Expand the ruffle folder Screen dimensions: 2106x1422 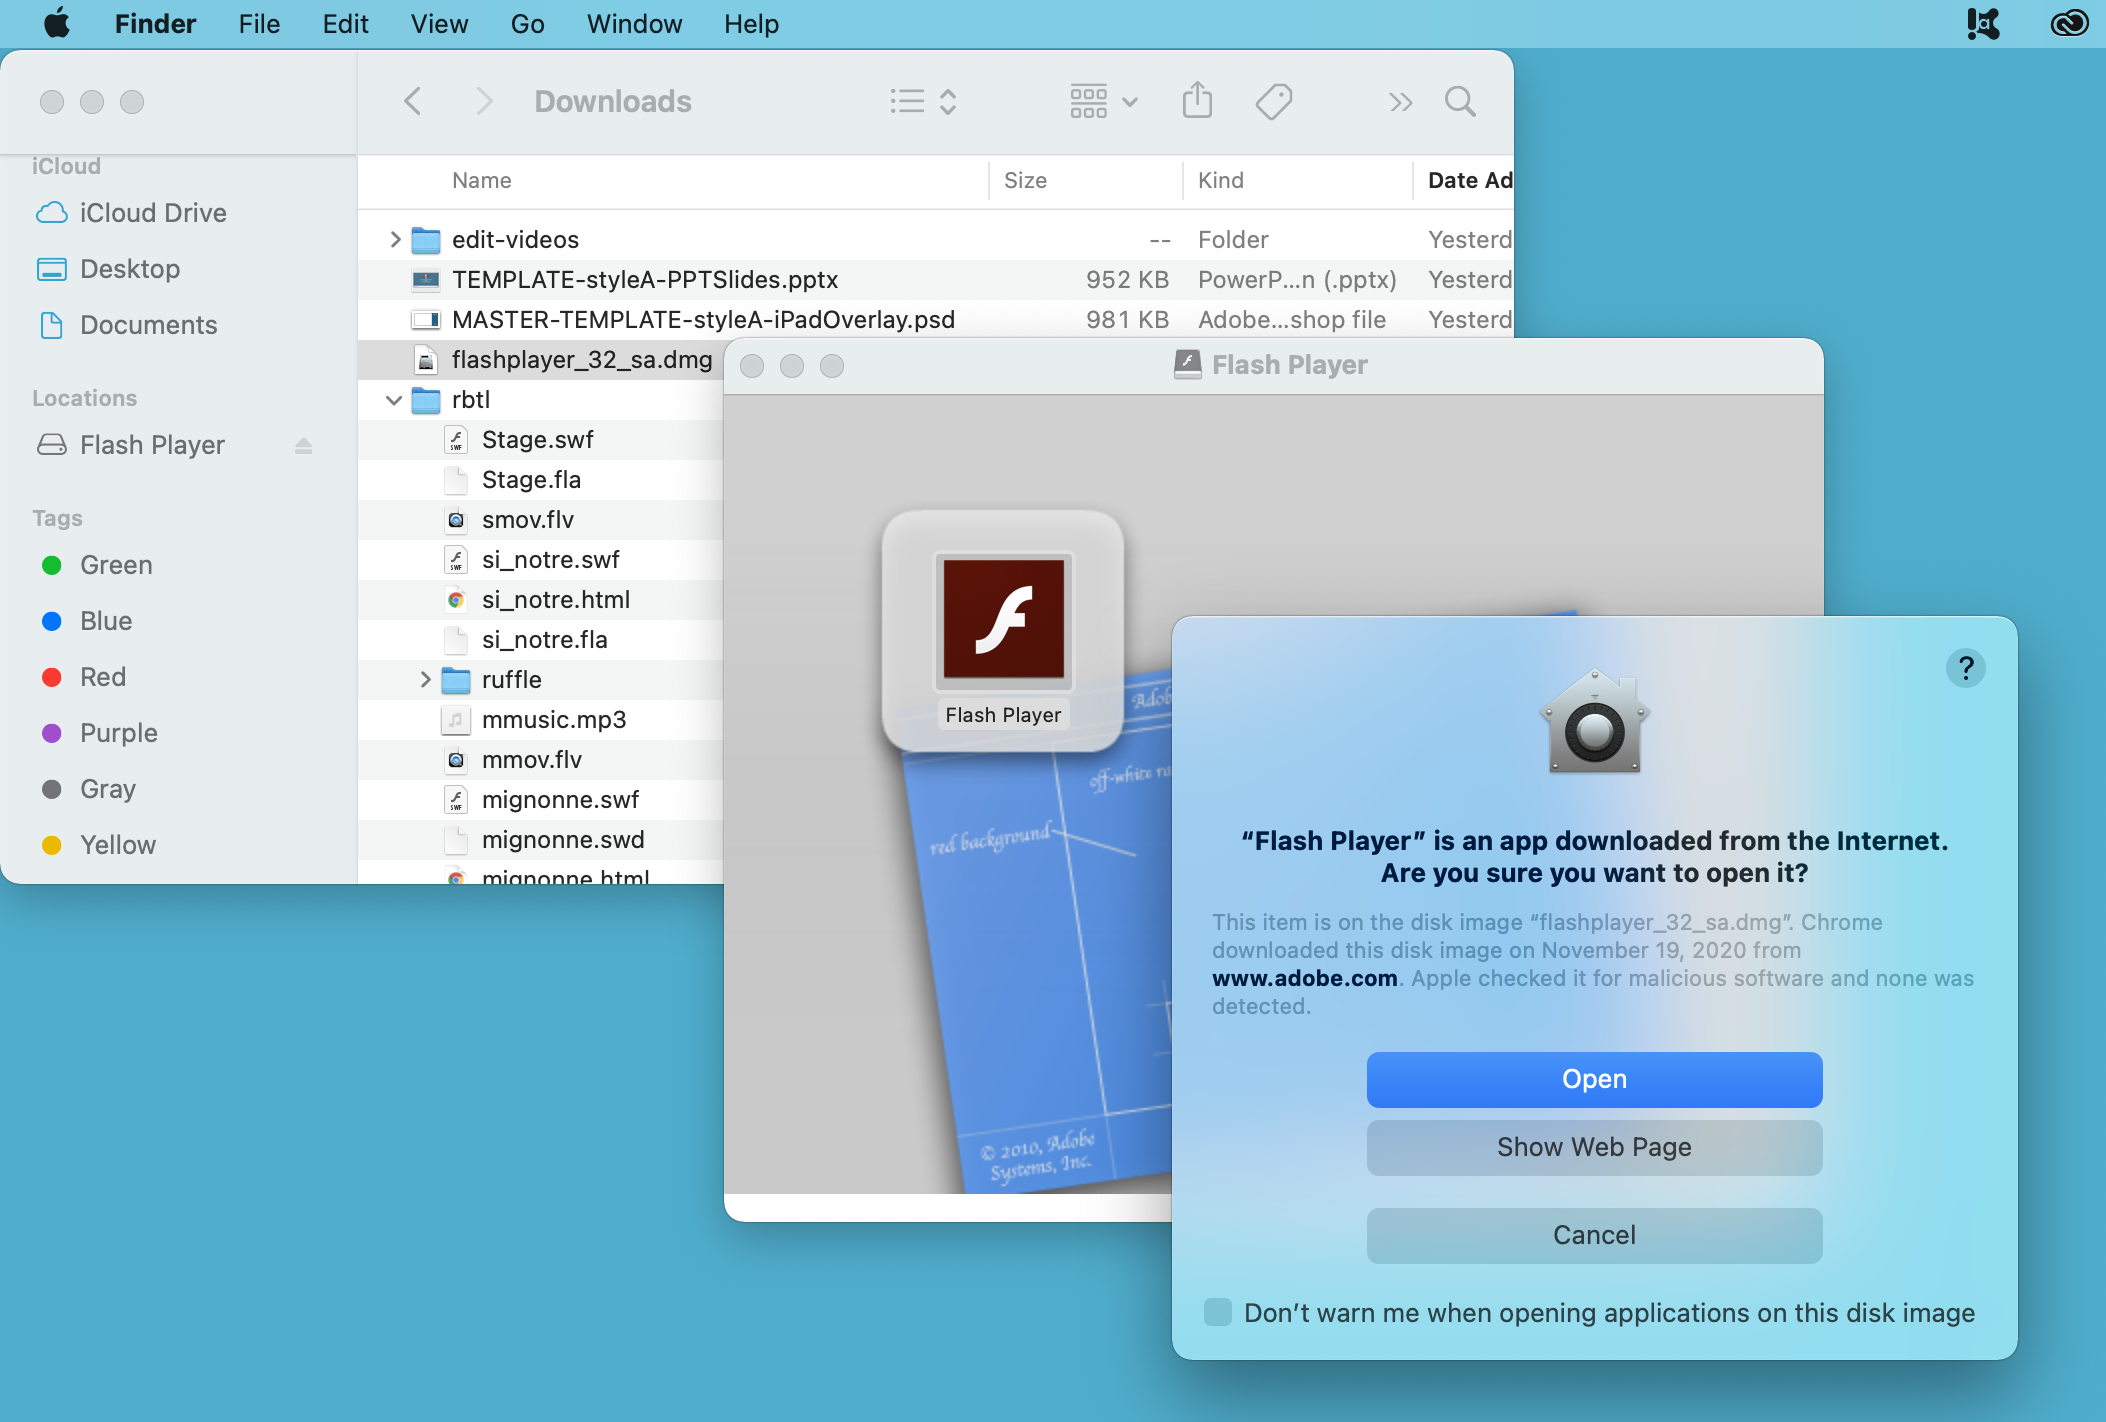coord(425,680)
